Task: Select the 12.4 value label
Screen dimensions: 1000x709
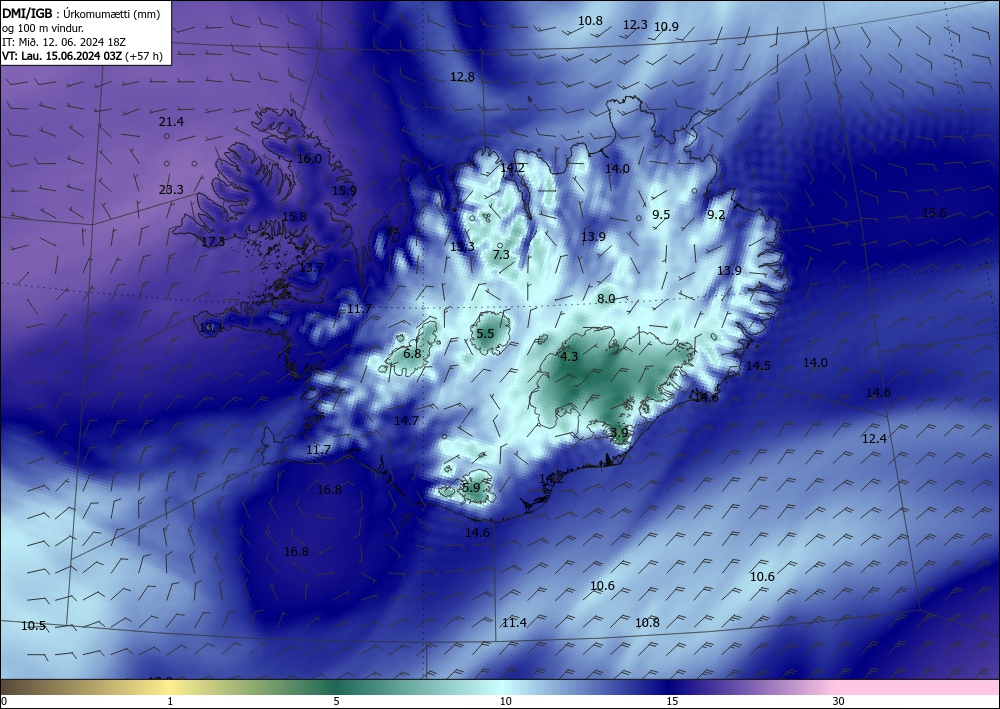Action: (x=874, y=438)
